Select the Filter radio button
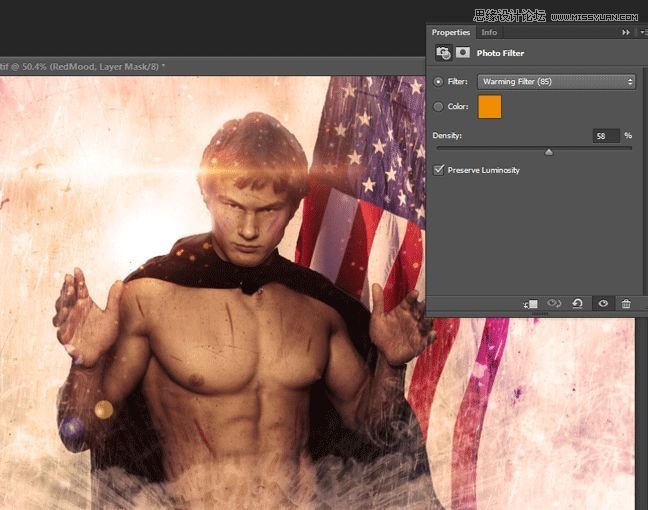This screenshot has width=648, height=510. coord(438,82)
